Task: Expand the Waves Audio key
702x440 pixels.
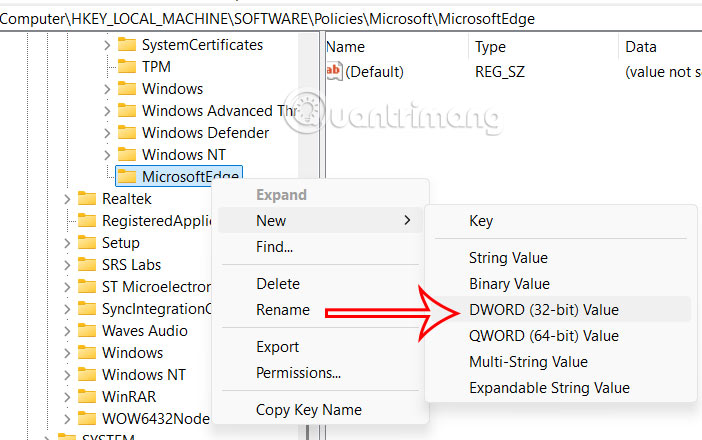Action: click(x=67, y=331)
